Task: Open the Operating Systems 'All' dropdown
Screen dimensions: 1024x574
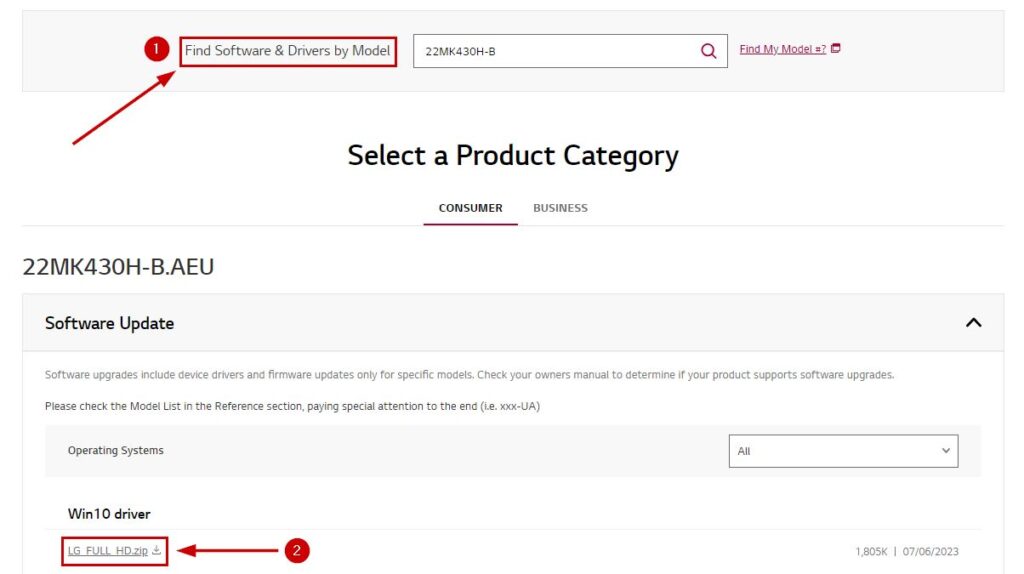Action: (x=843, y=451)
